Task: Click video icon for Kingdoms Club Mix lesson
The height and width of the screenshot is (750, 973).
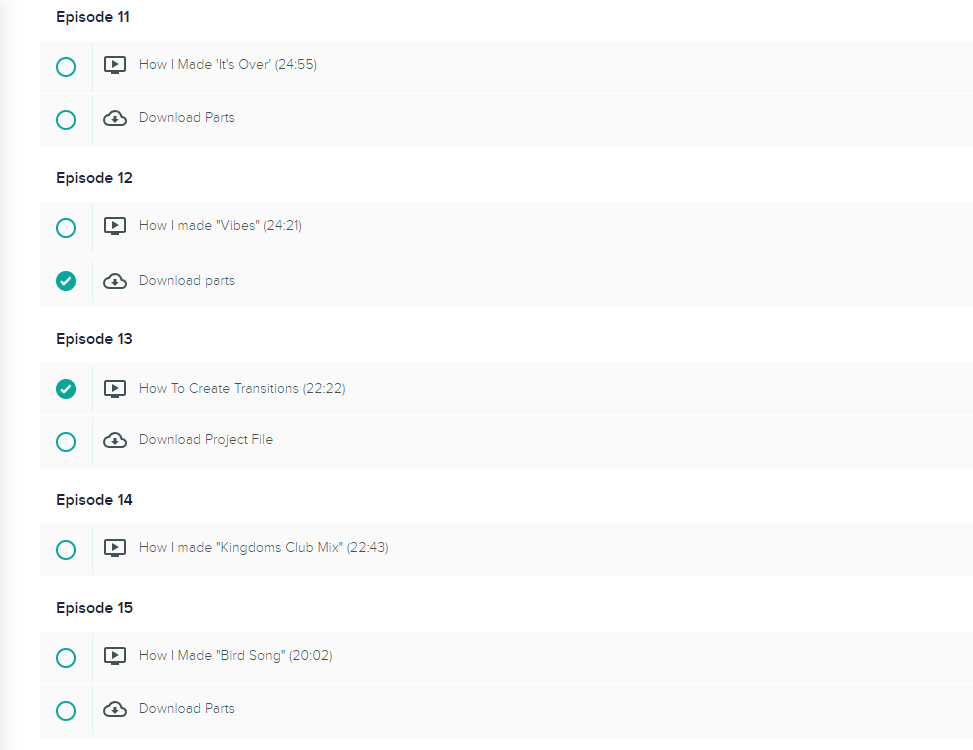Action: pos(115,548)
